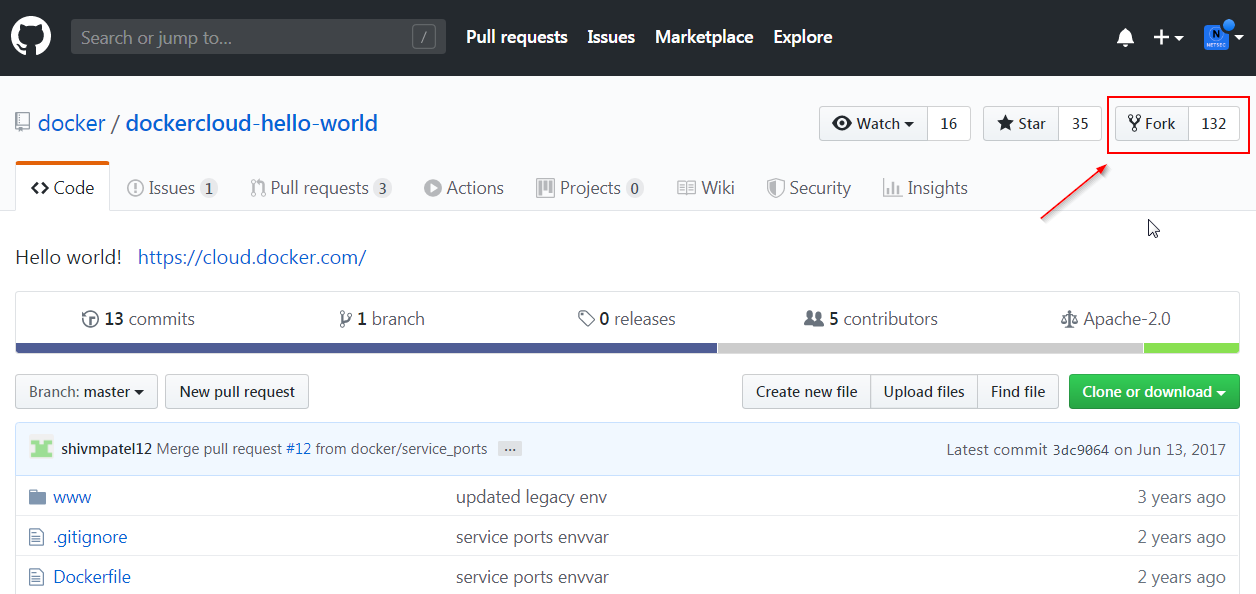Click the Dockerfile file icon
This screenshot has width=1256, height=594.
click(x=37, y=577)
